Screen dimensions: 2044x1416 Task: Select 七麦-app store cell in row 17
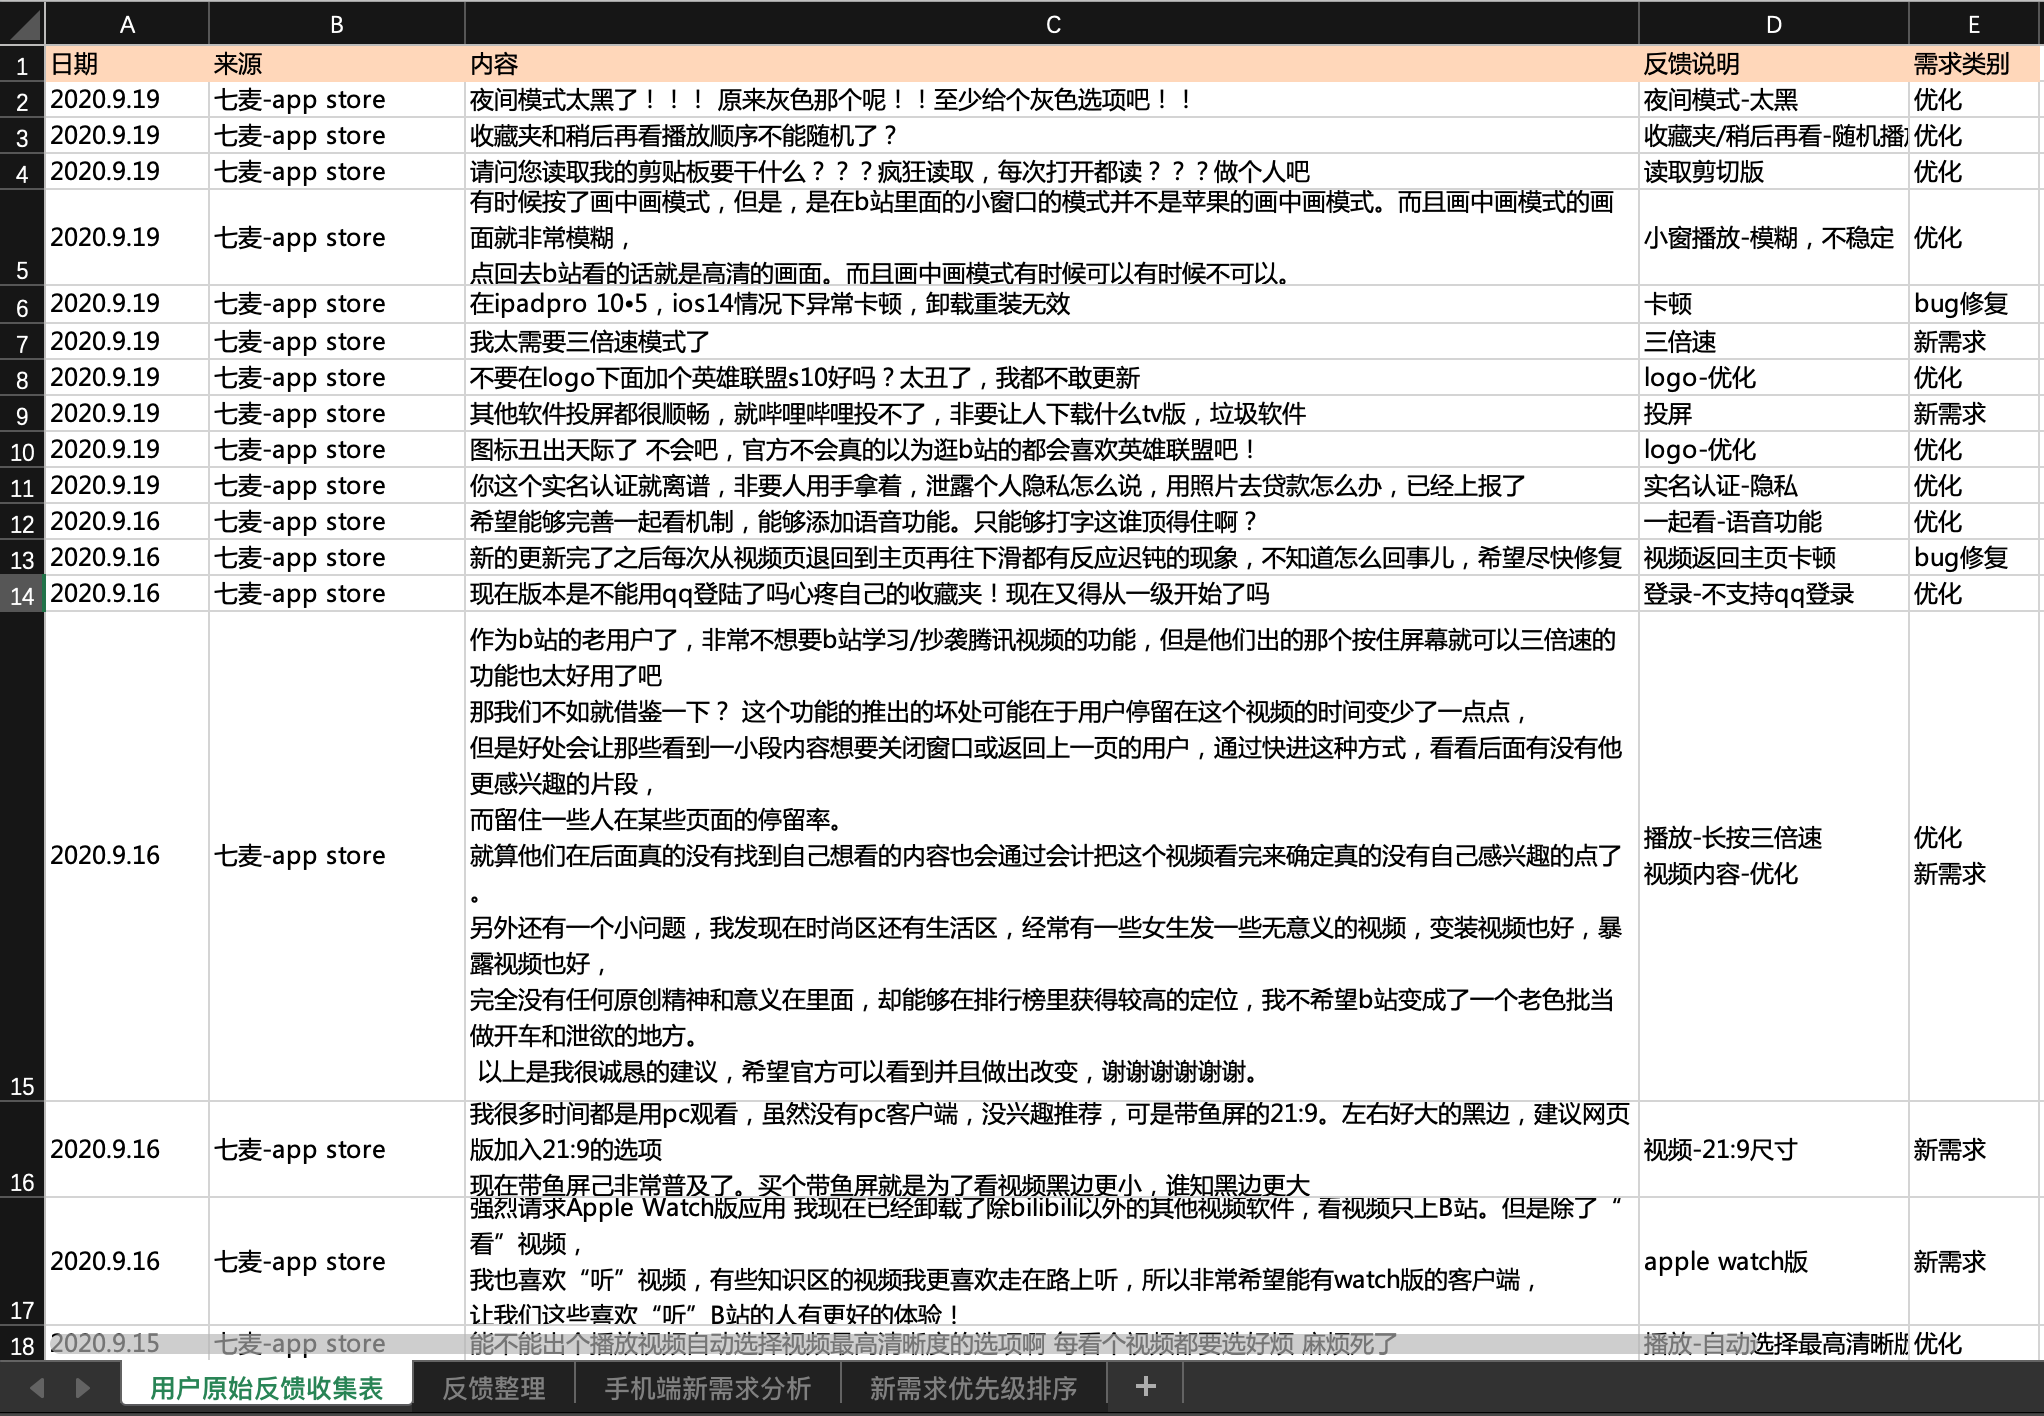337,1262
